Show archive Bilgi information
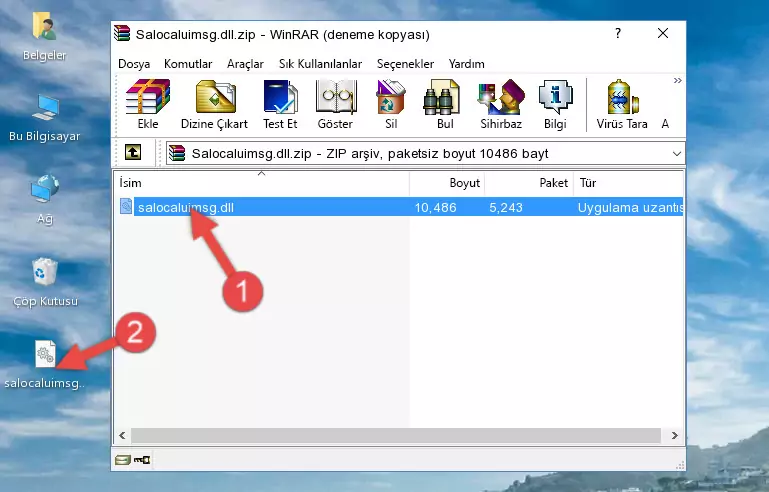Screen dimensions: 769x492 [x=555, y=104]
